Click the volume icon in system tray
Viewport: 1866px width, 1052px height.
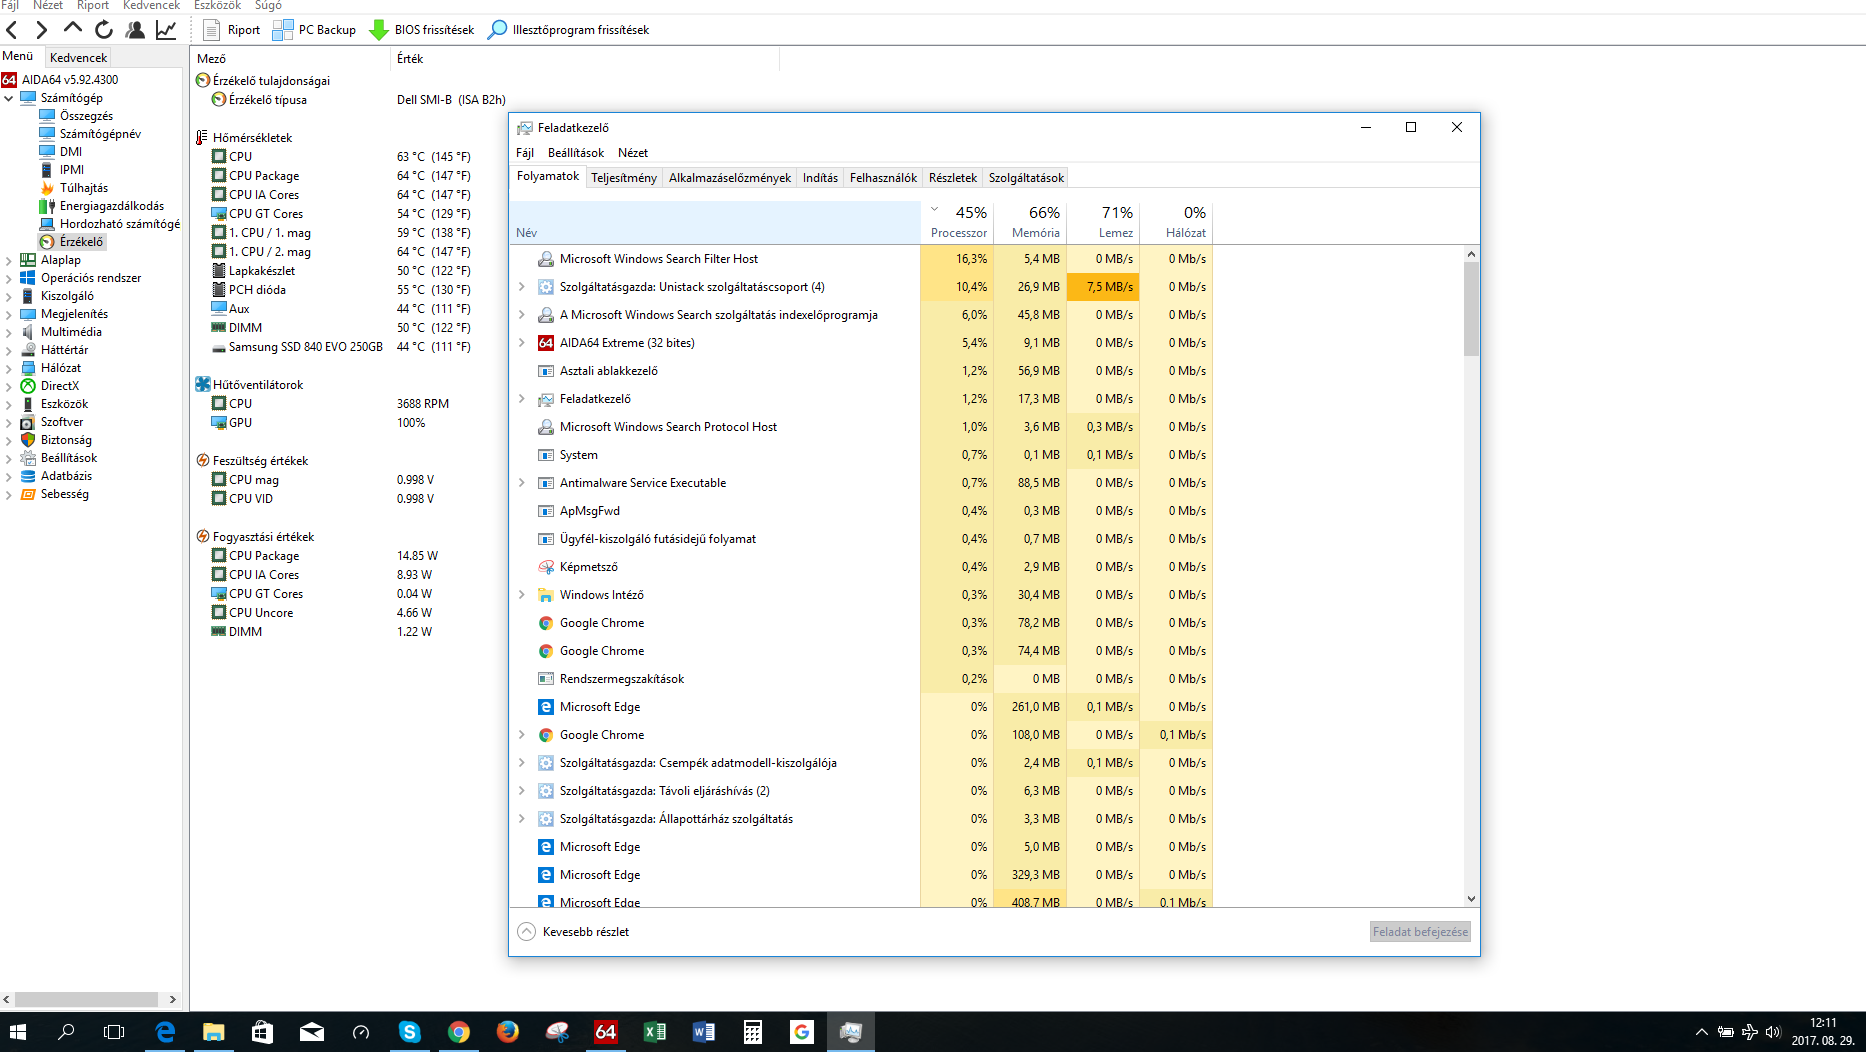(x=1774, y=1032)
